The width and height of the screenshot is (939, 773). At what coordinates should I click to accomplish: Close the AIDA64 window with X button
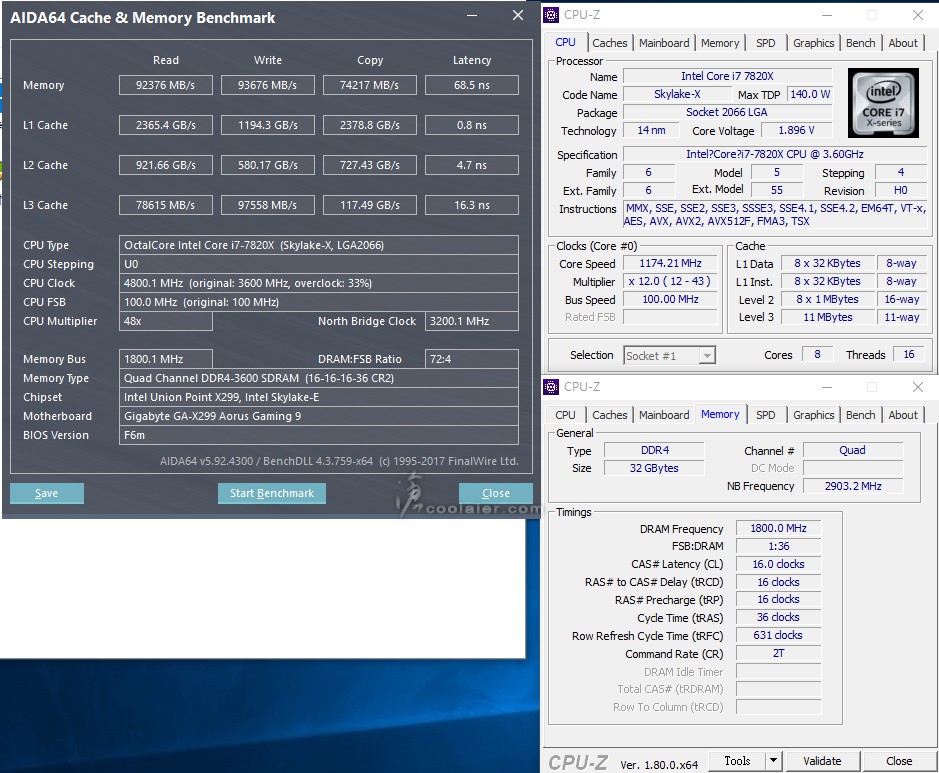click(x=518, y=16)
